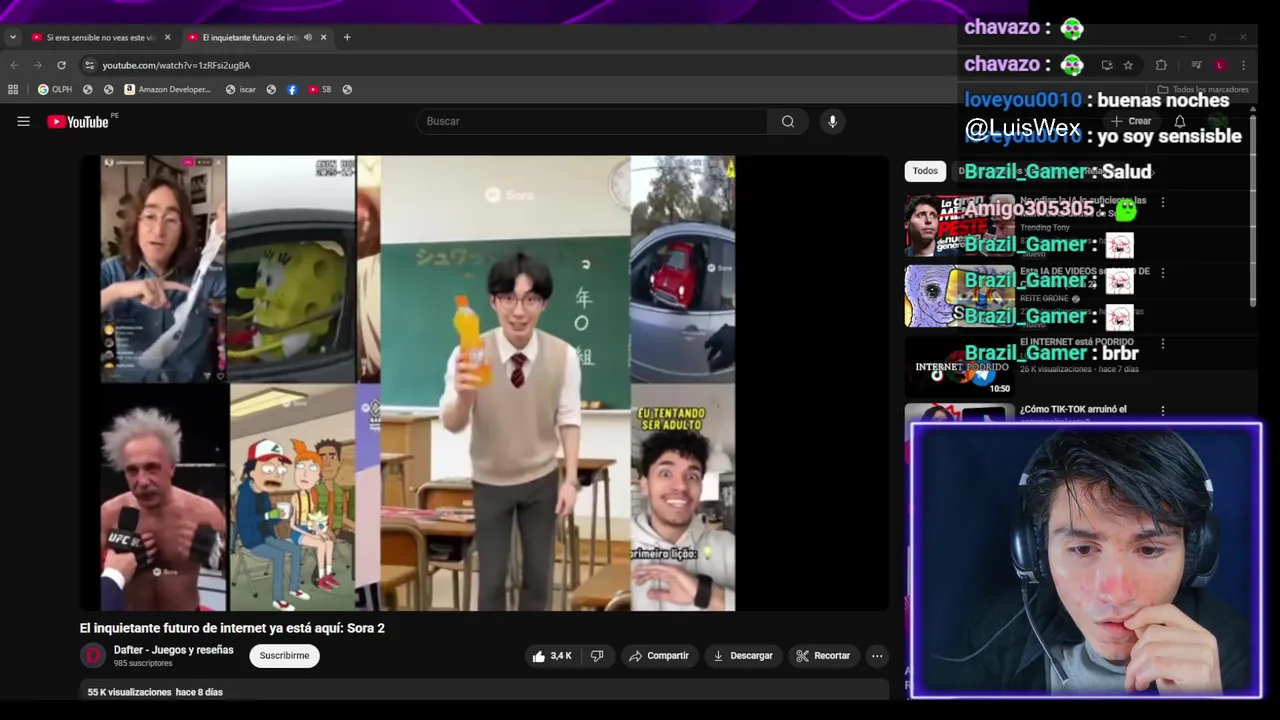Open the OLPH Google bookmark
The image size is (1280, 720).
55,89
